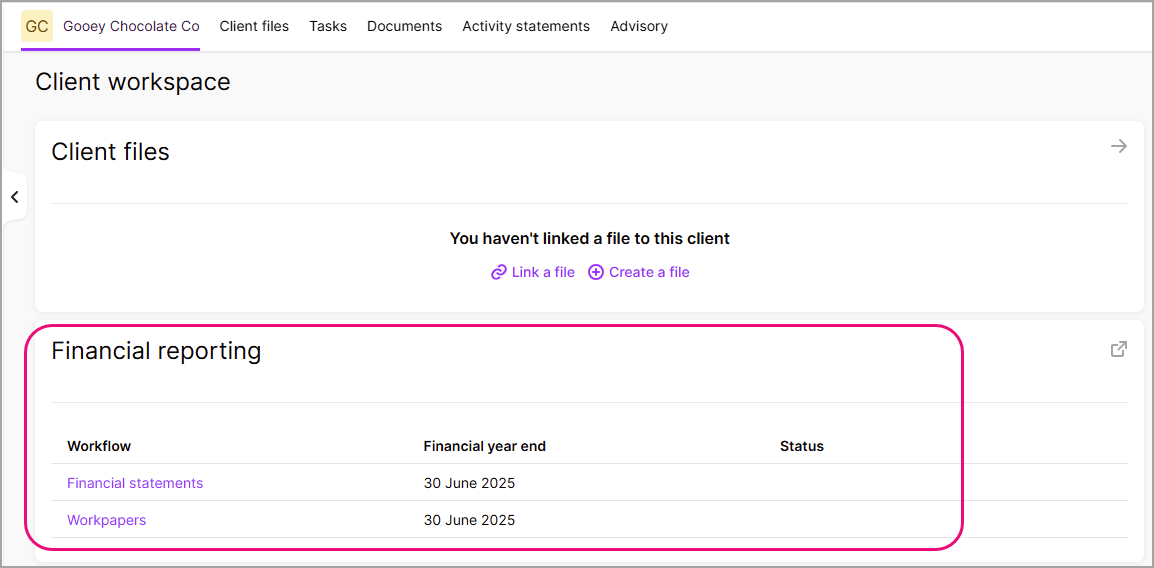Open the Client files panel arrow icon
This screenshot has width=1154, height=568.
click(1119, 146)
